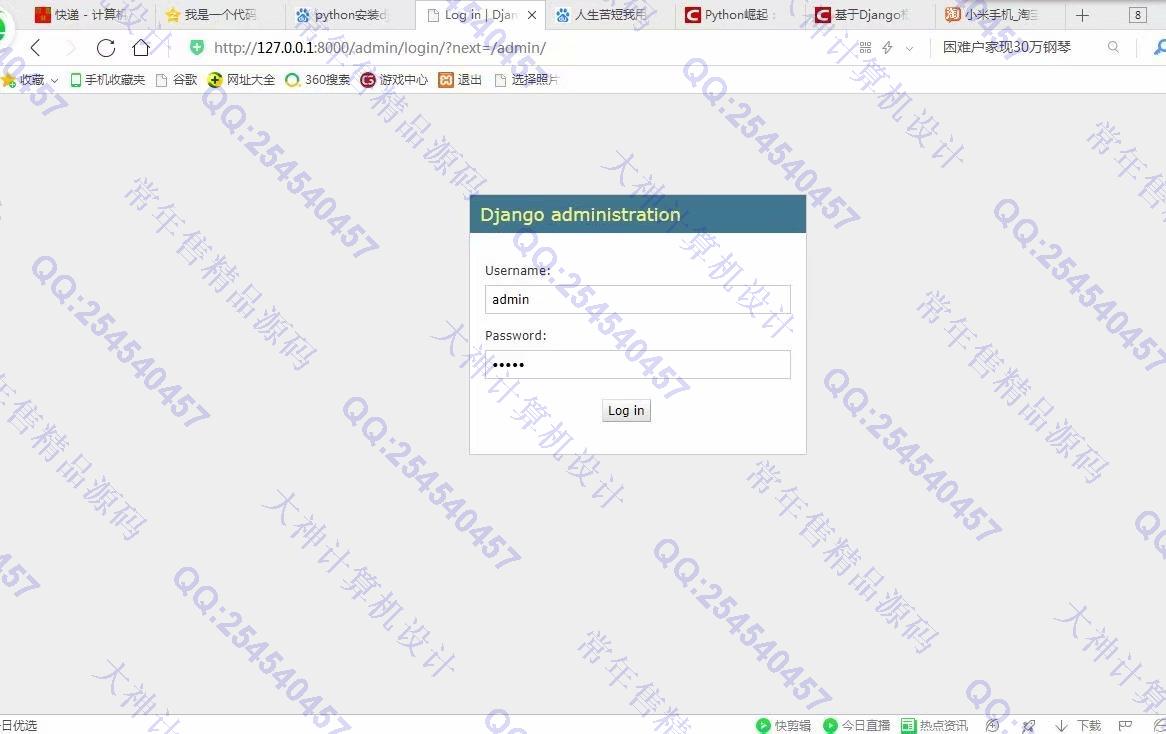This screenshot has height=734, width=1166.
Task: Click the Username: label
Action: 518,271
